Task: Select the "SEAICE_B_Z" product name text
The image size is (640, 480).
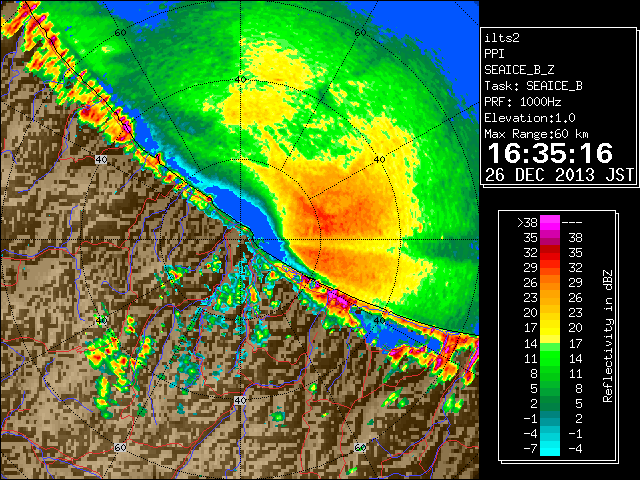Action: click(519, 70)
